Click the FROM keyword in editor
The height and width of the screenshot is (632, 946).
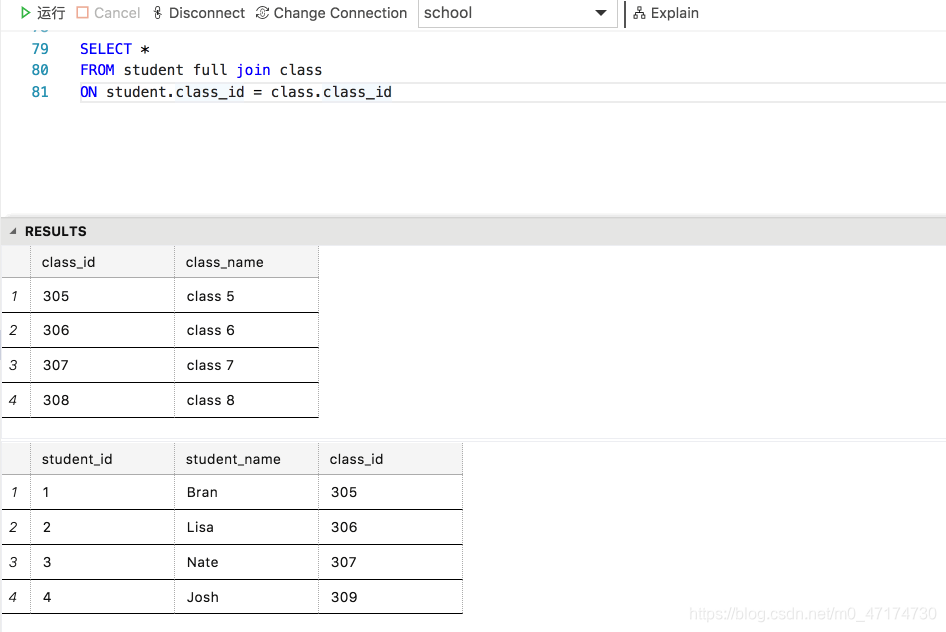click(x=97, y=70)
